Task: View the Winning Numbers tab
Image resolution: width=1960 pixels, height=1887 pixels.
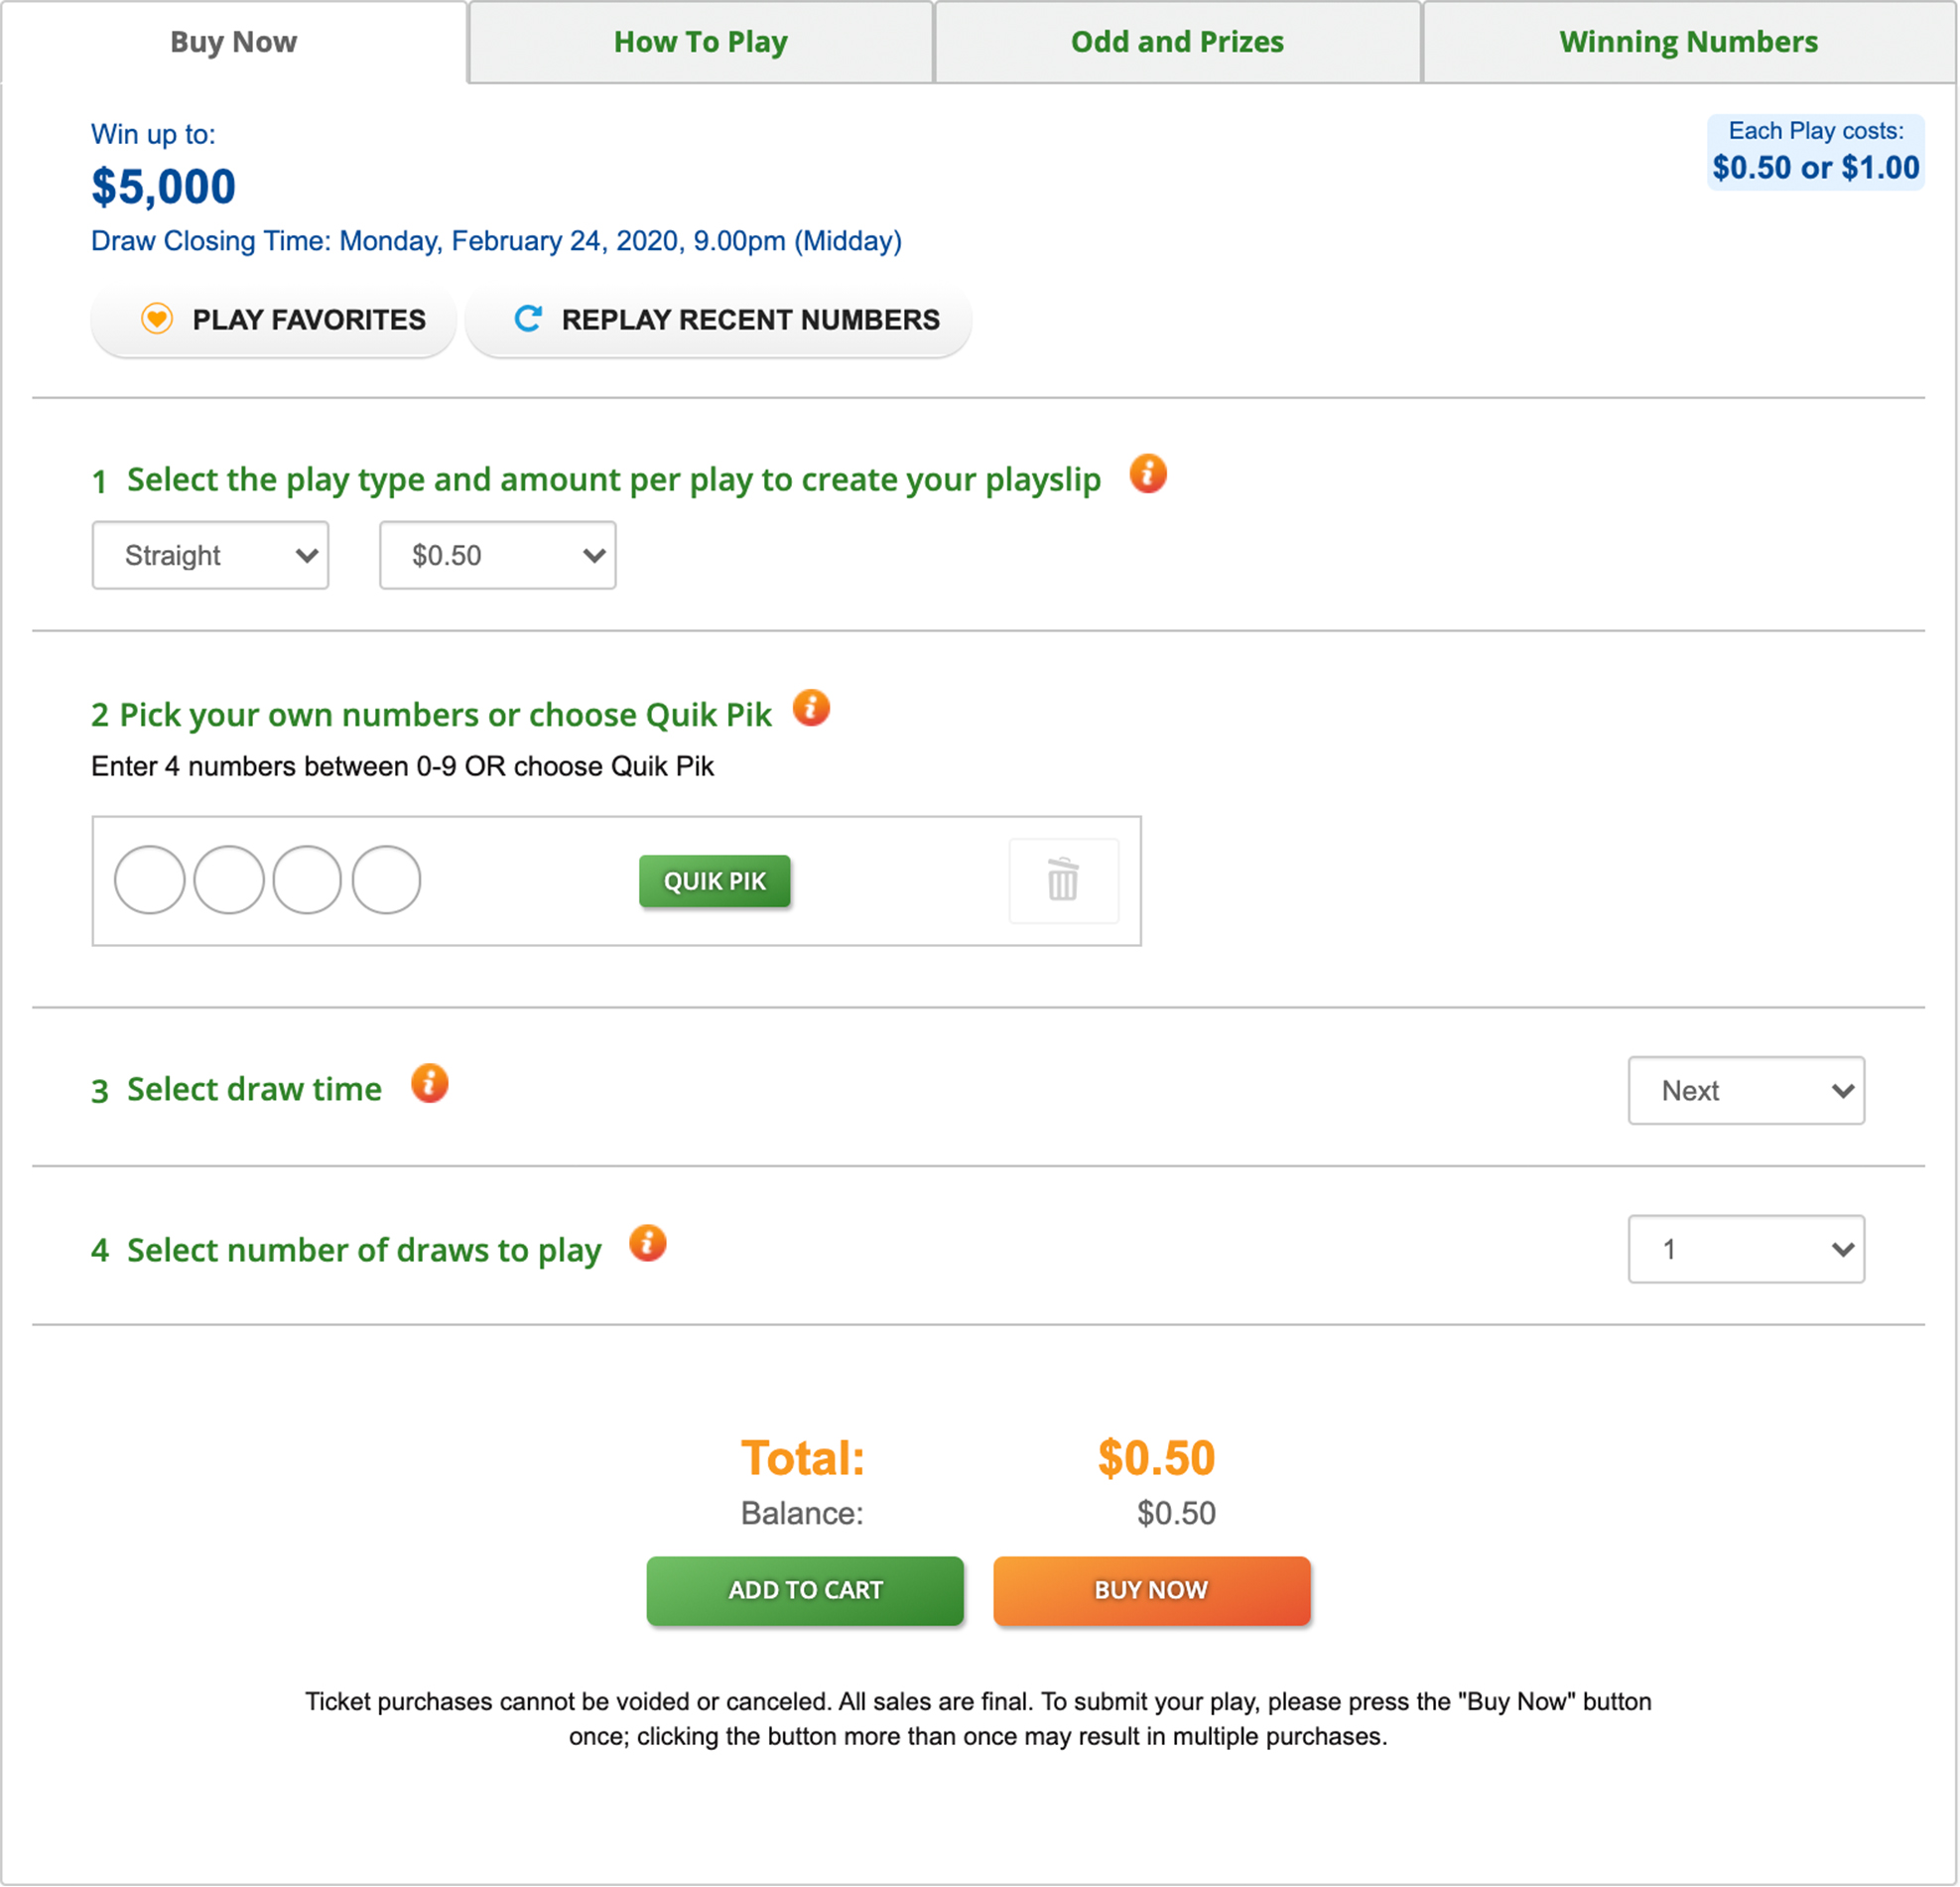Action: [1688, 41]
